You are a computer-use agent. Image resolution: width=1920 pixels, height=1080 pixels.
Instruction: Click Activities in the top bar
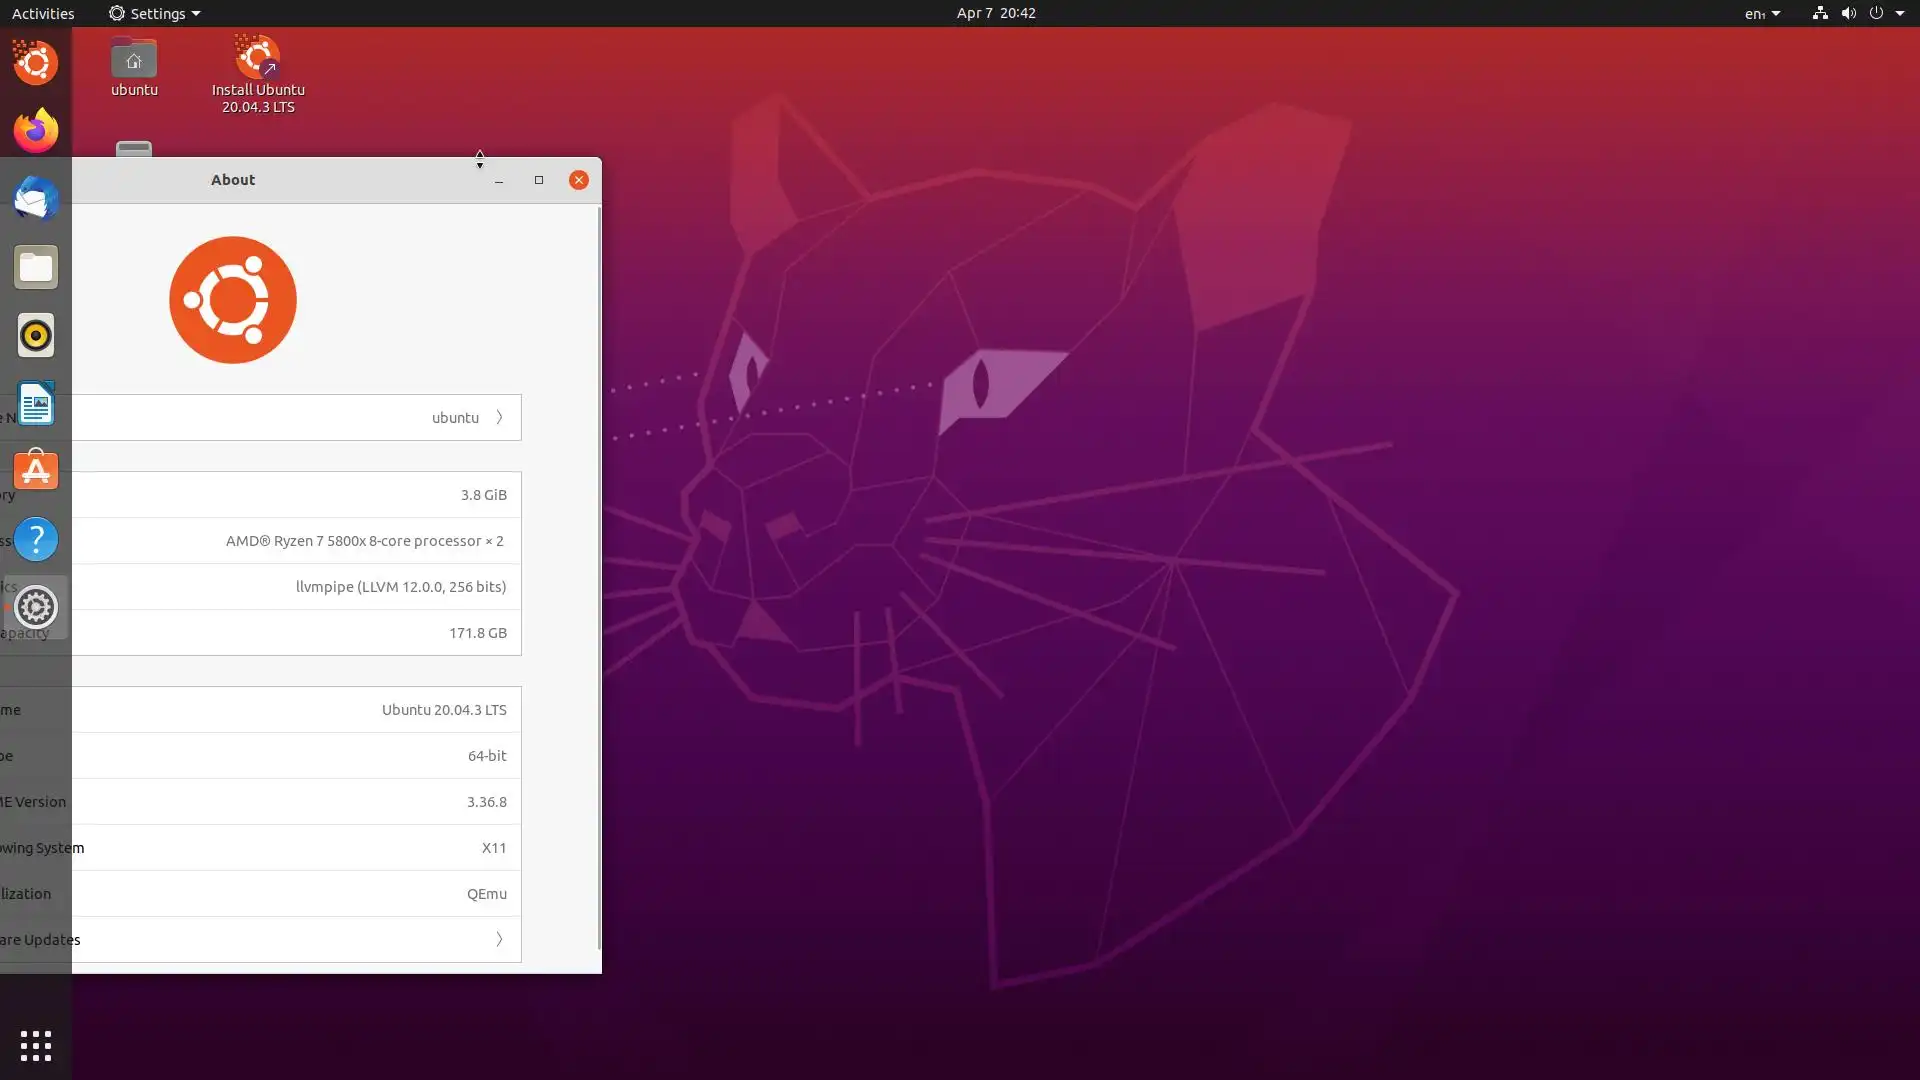click(x=43, y=13)
